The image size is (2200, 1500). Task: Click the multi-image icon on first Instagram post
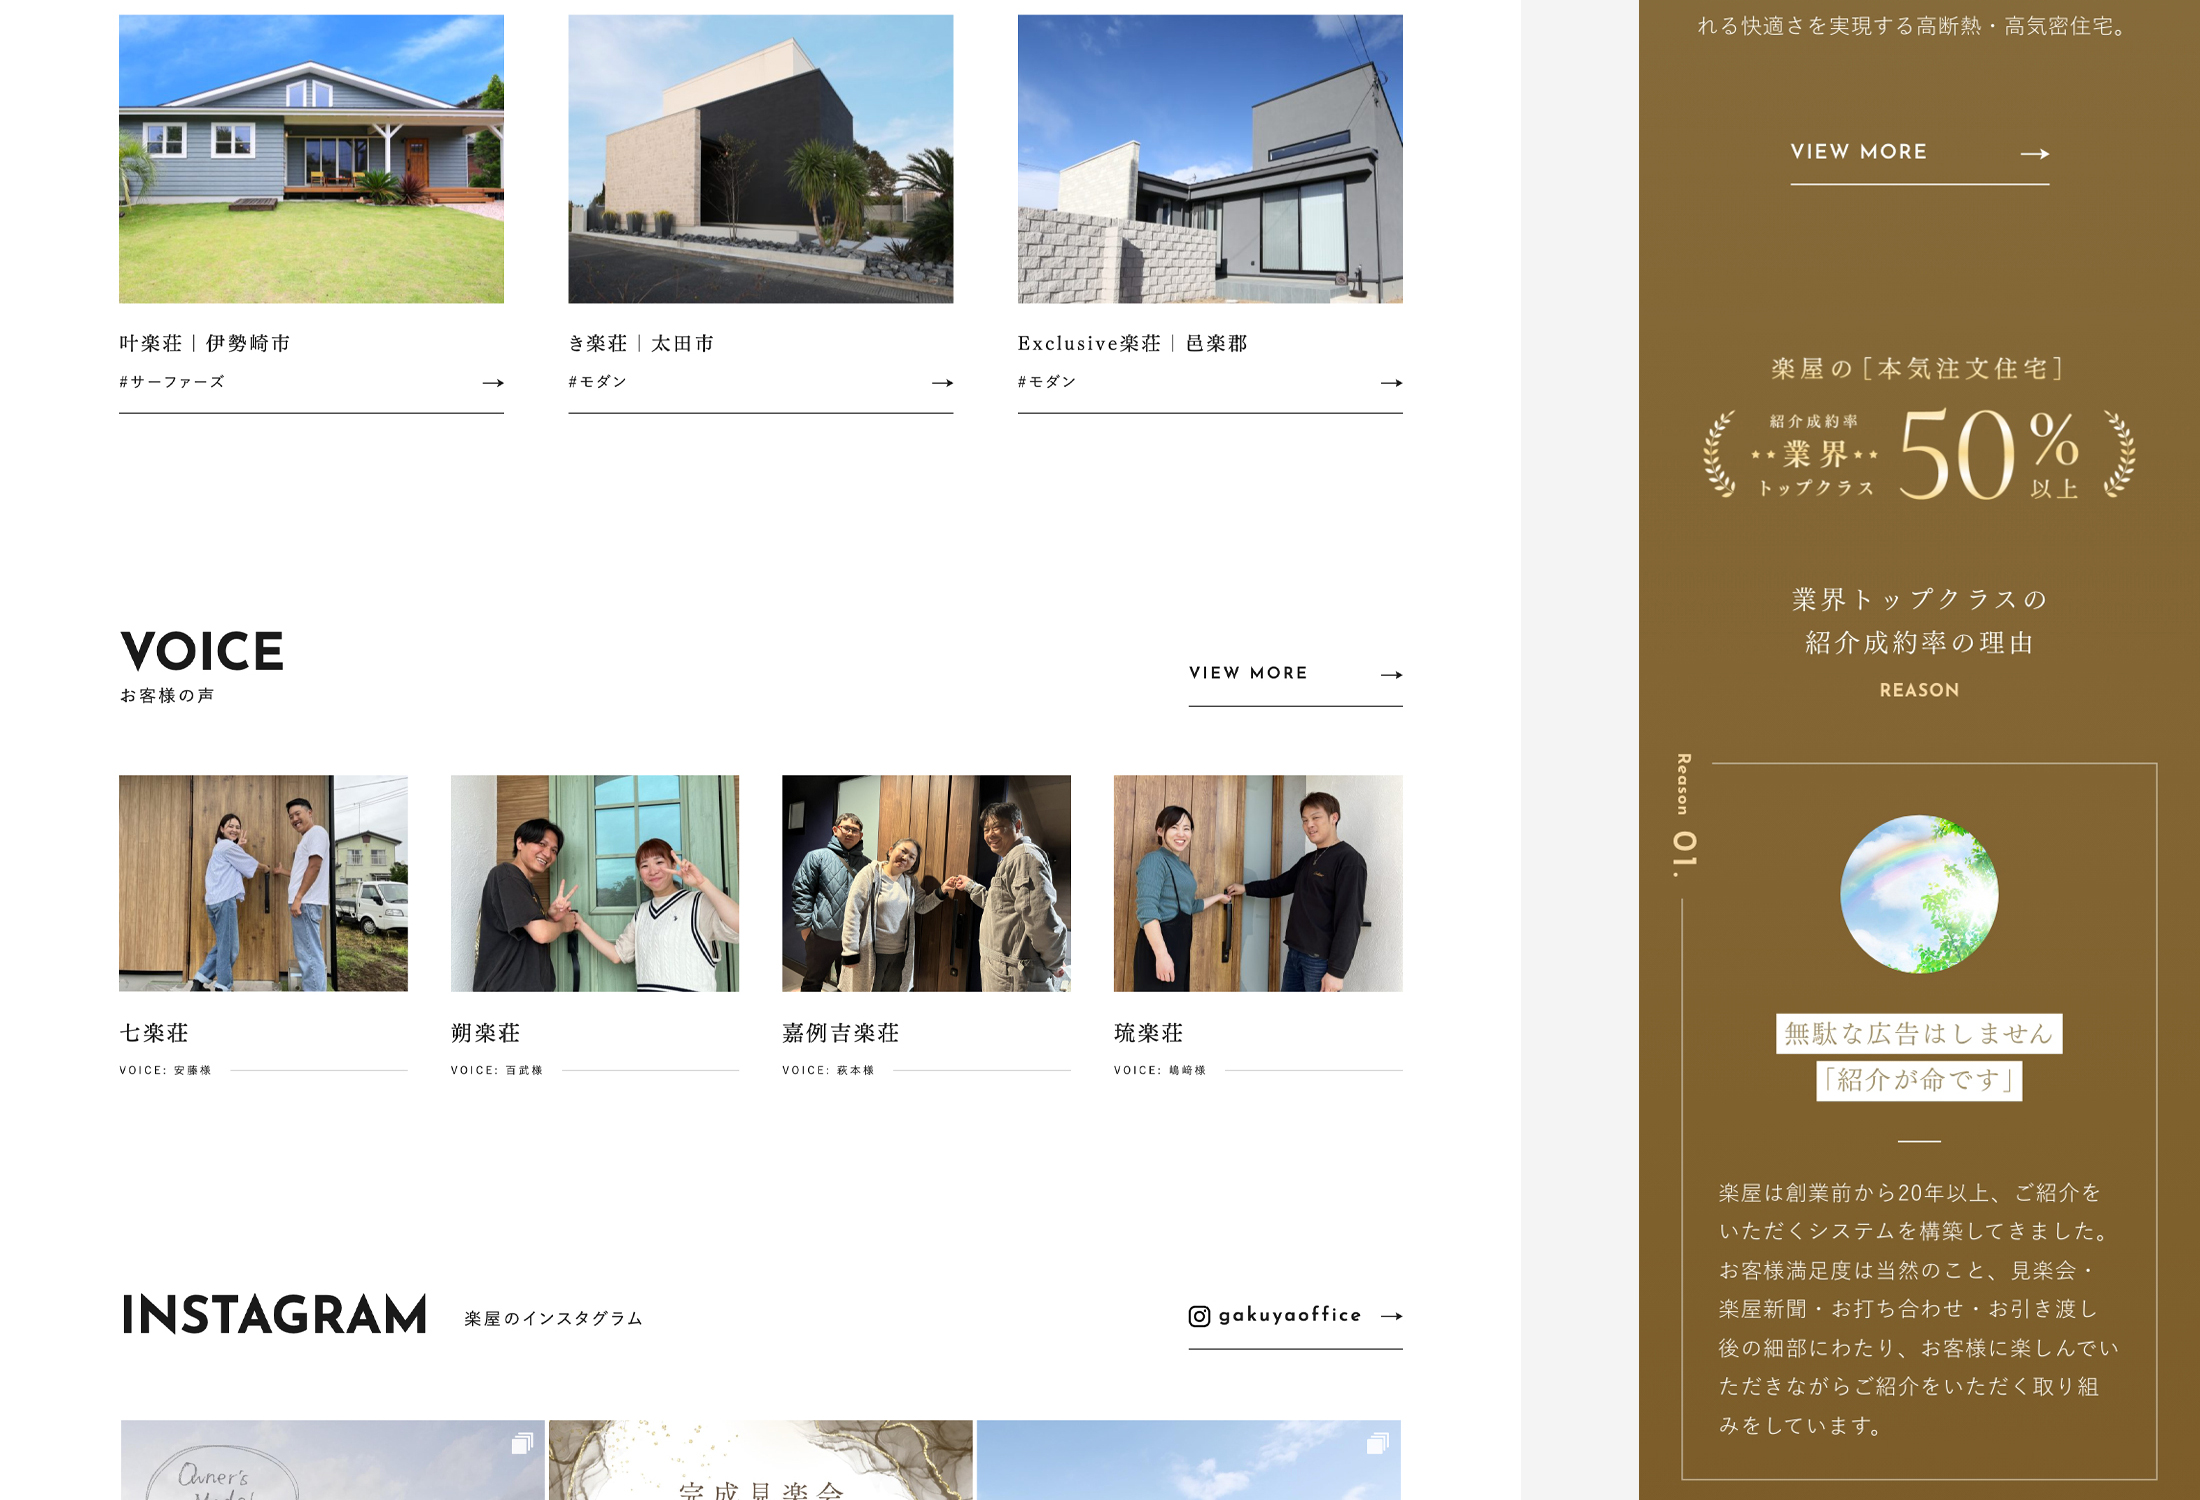(x=522, y=1443)
